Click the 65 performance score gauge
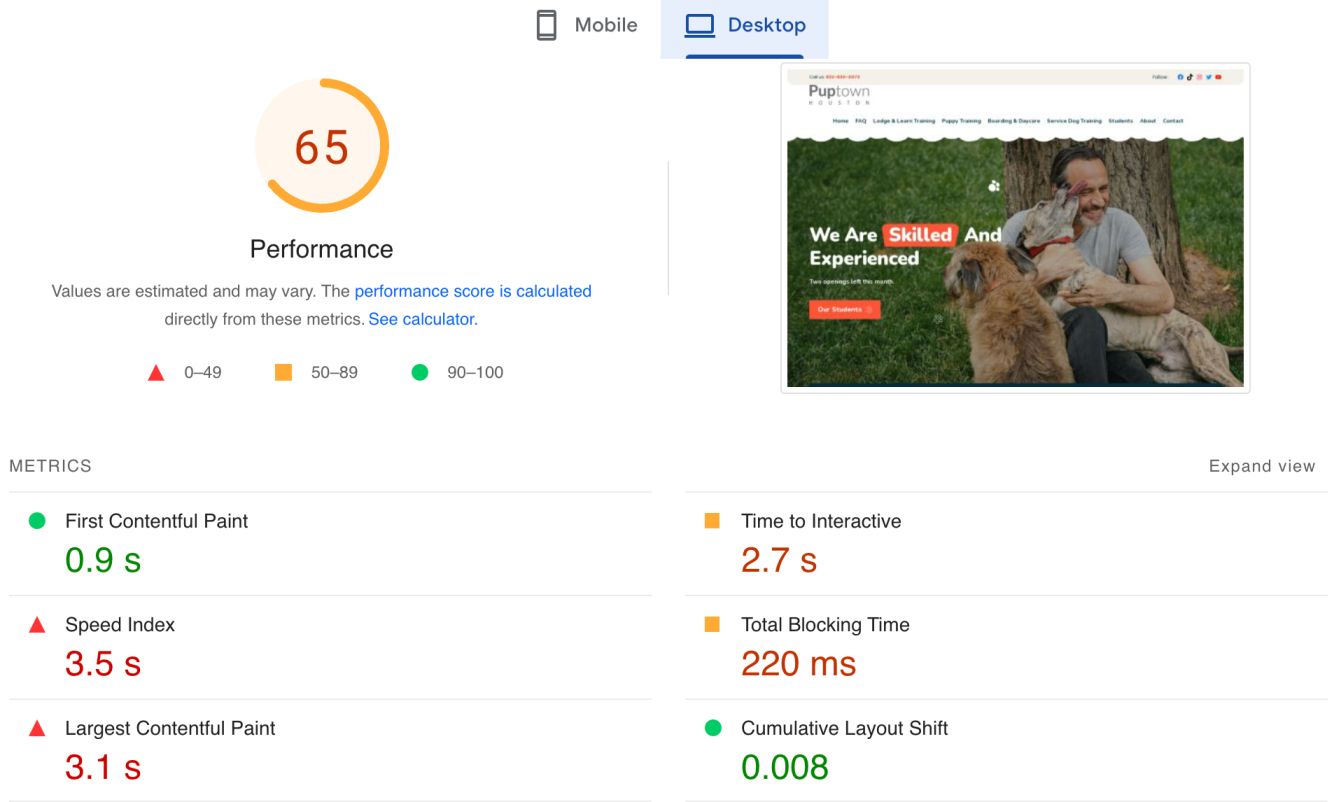Viewport: 1334px width, 802px height. point(322,147)
